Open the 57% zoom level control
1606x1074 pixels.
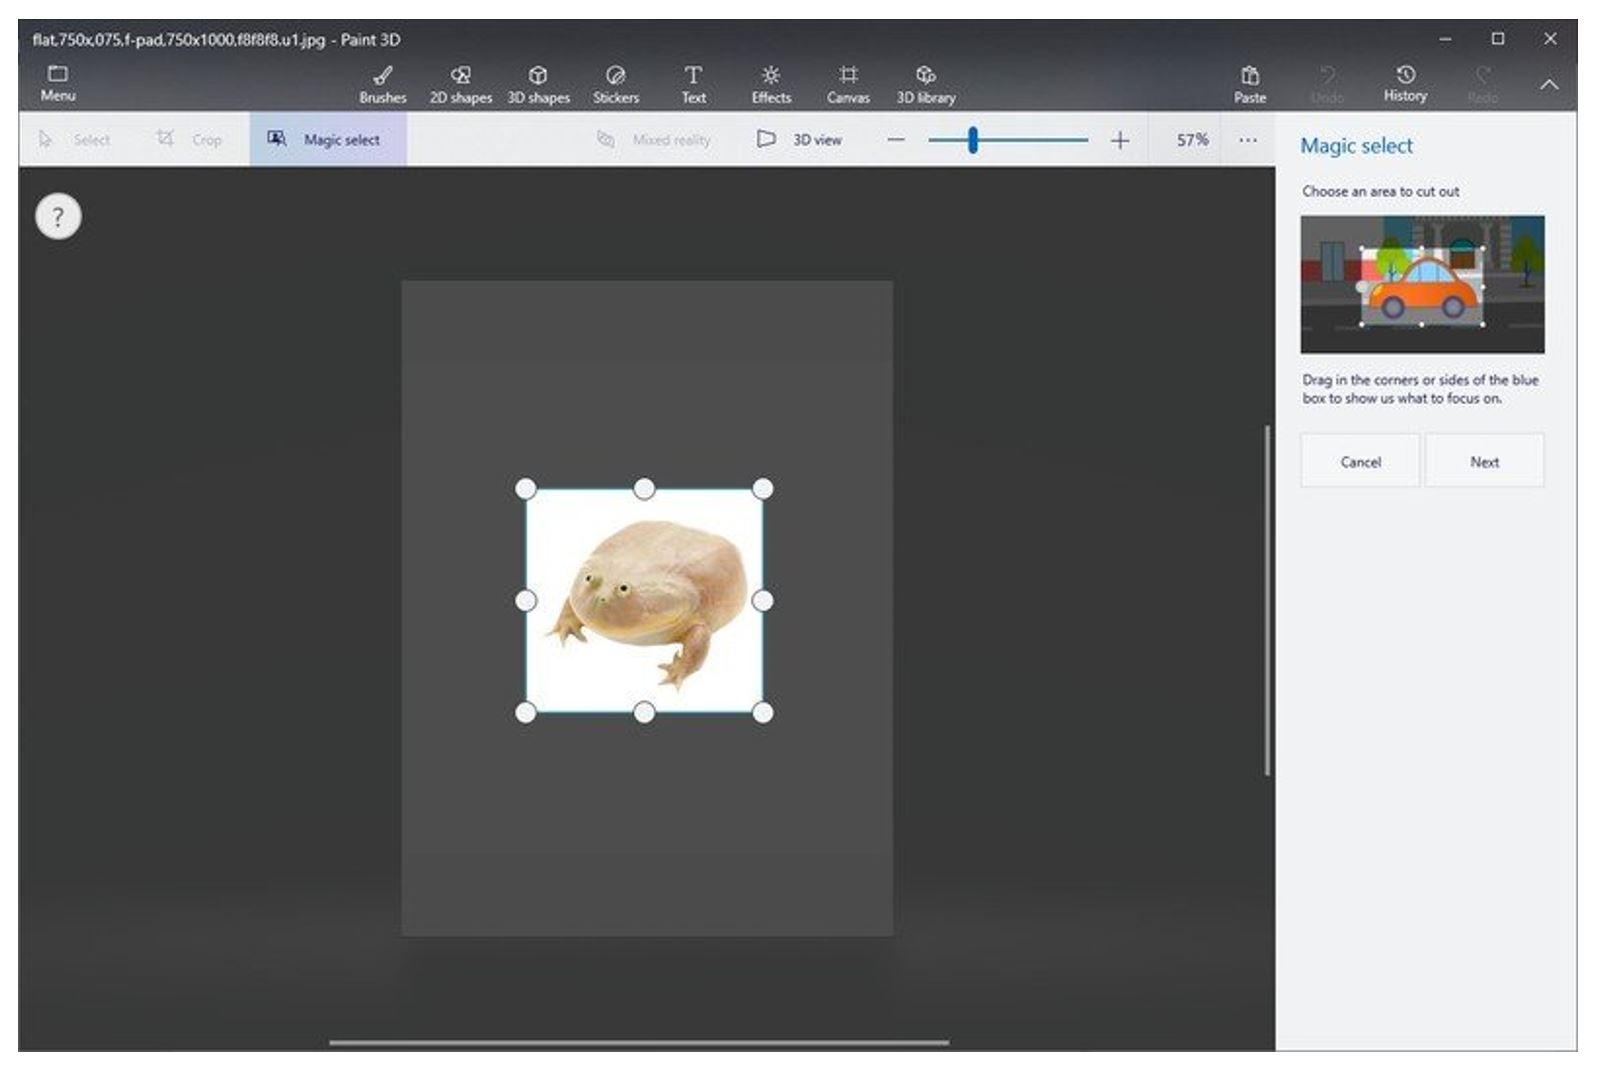[1189, 141]
